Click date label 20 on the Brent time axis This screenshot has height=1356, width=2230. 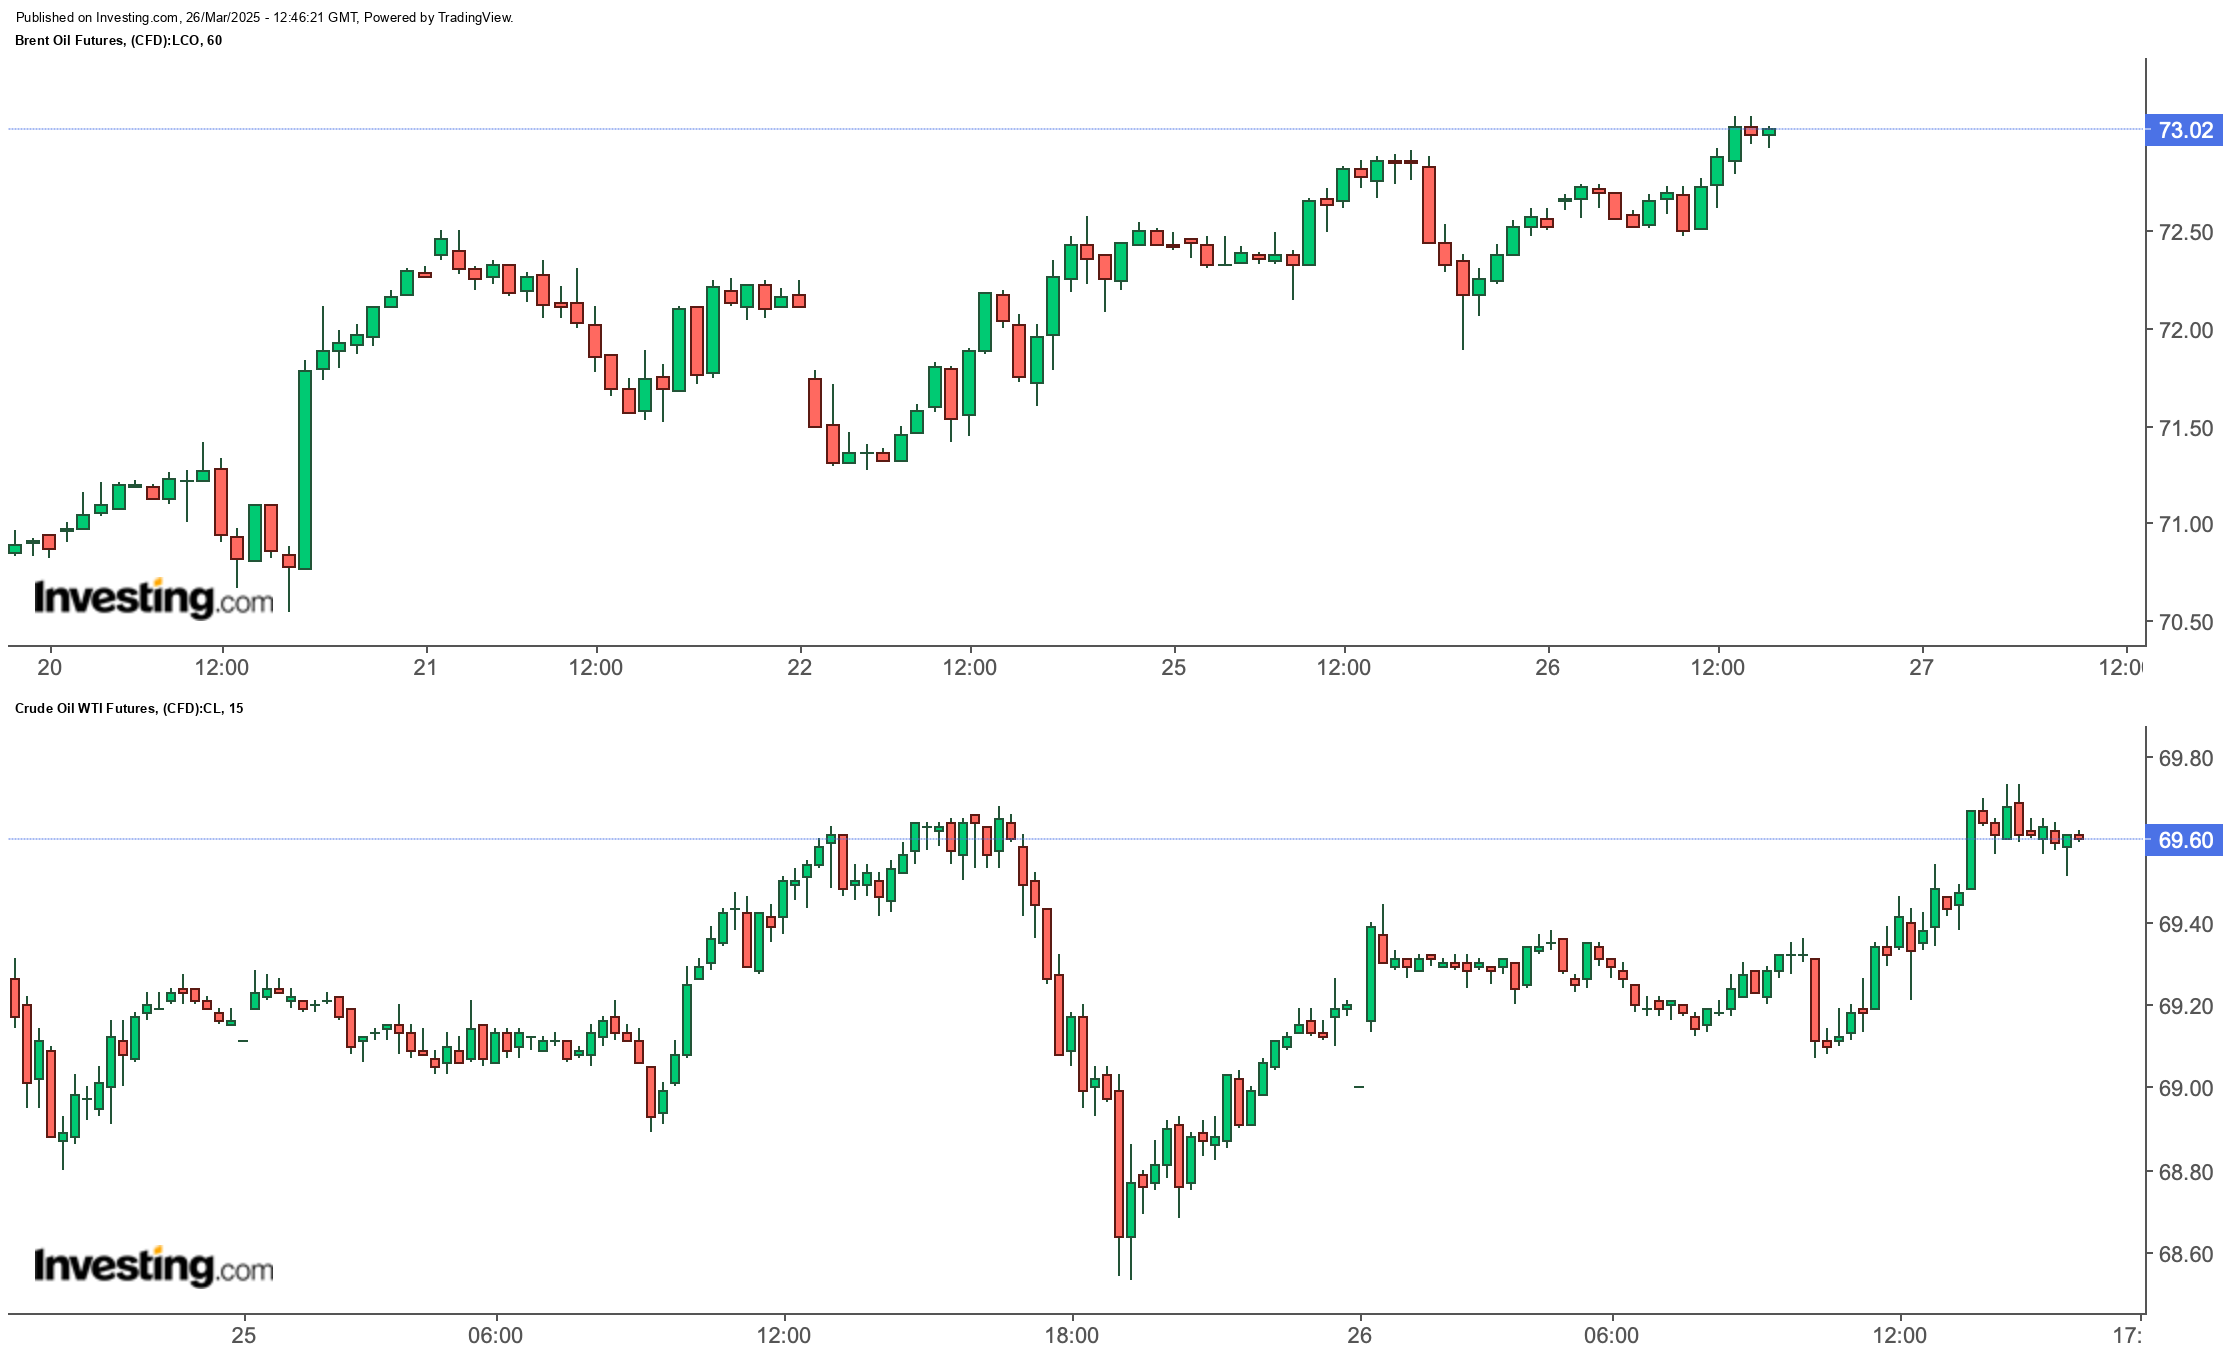click(x=49, y=667)
